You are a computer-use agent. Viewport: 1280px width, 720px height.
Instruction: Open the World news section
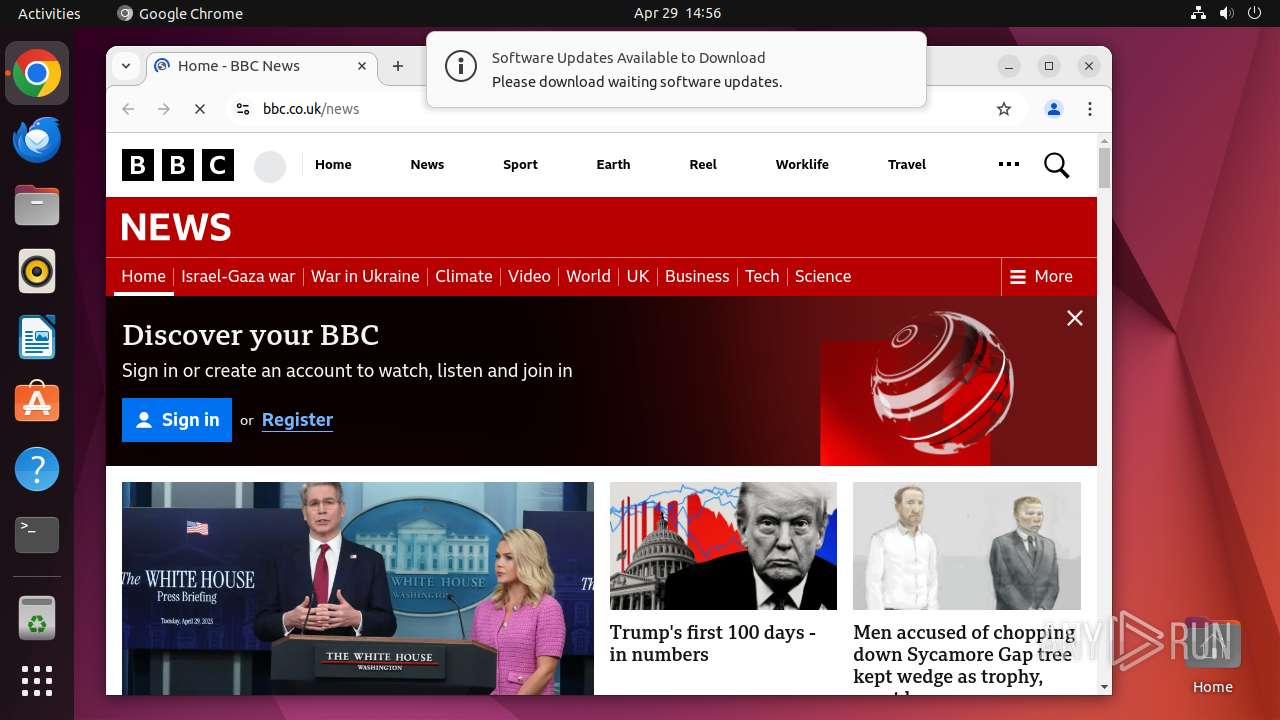click(588, 277)
